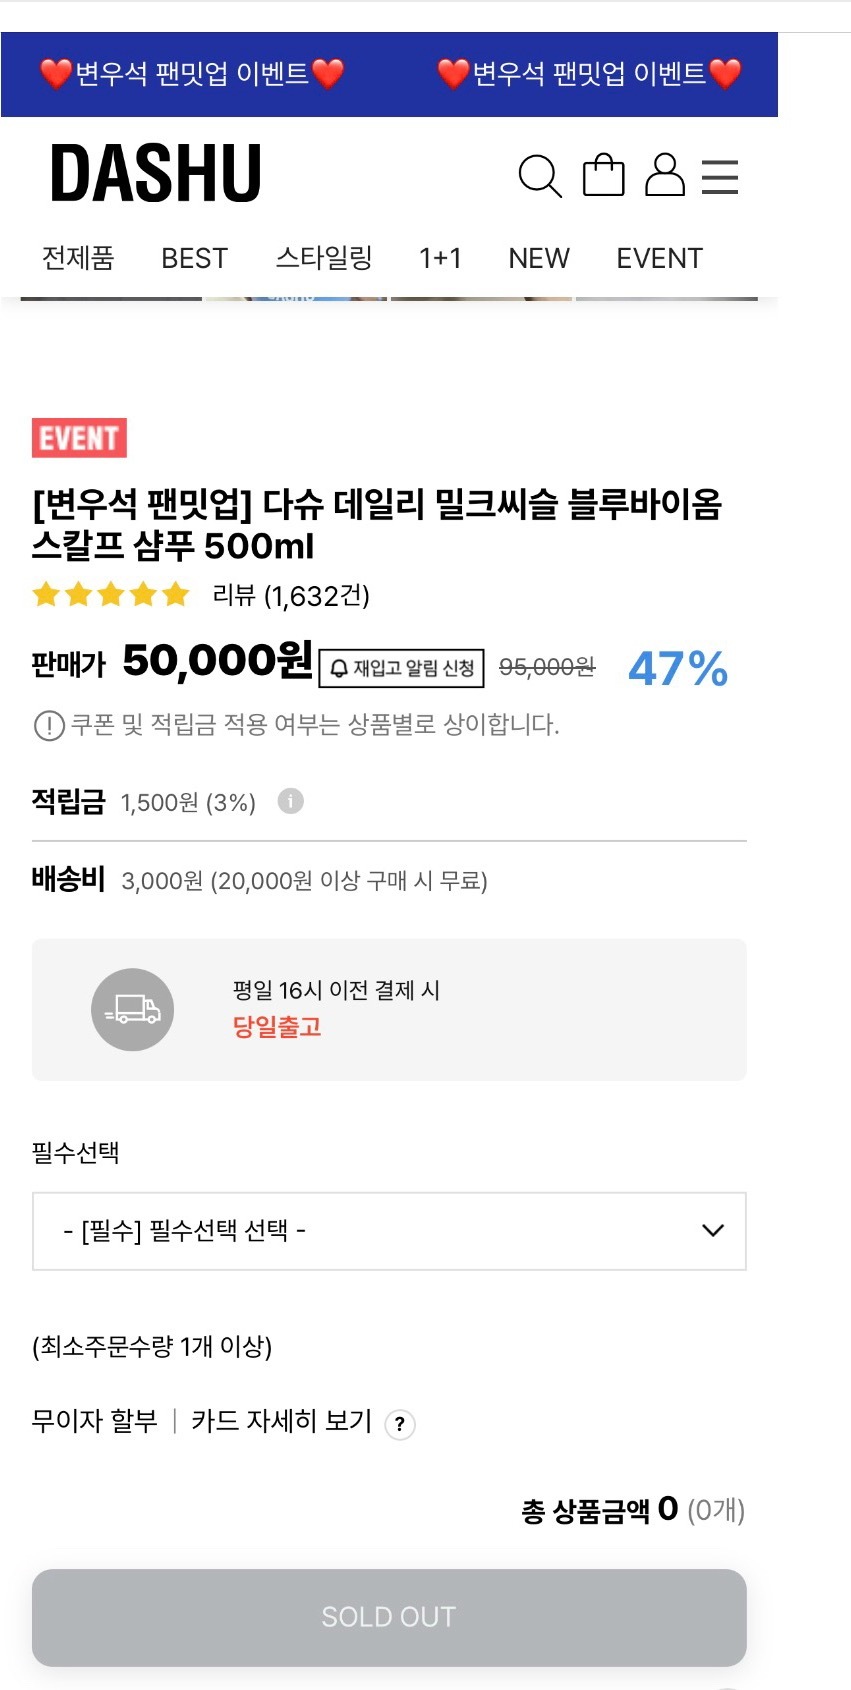Open the search magnifier icon
The width and height of the screenshot is (851, 1690).
540,176
